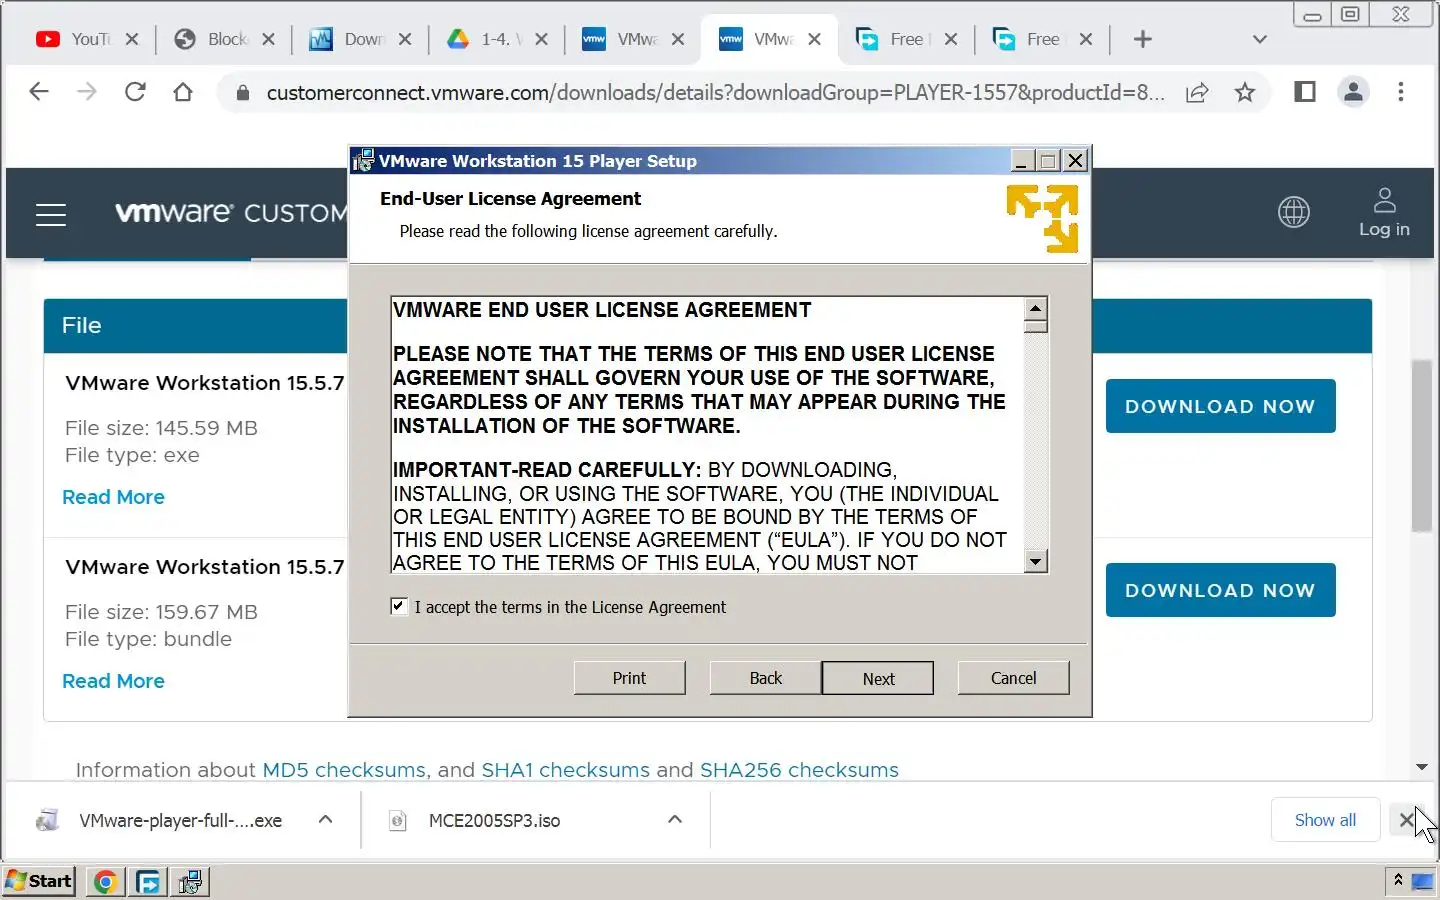The width and height of the screenshot is (1440, 900).
Task: Go to the browser home icon
Action: (x=183, y=92)
